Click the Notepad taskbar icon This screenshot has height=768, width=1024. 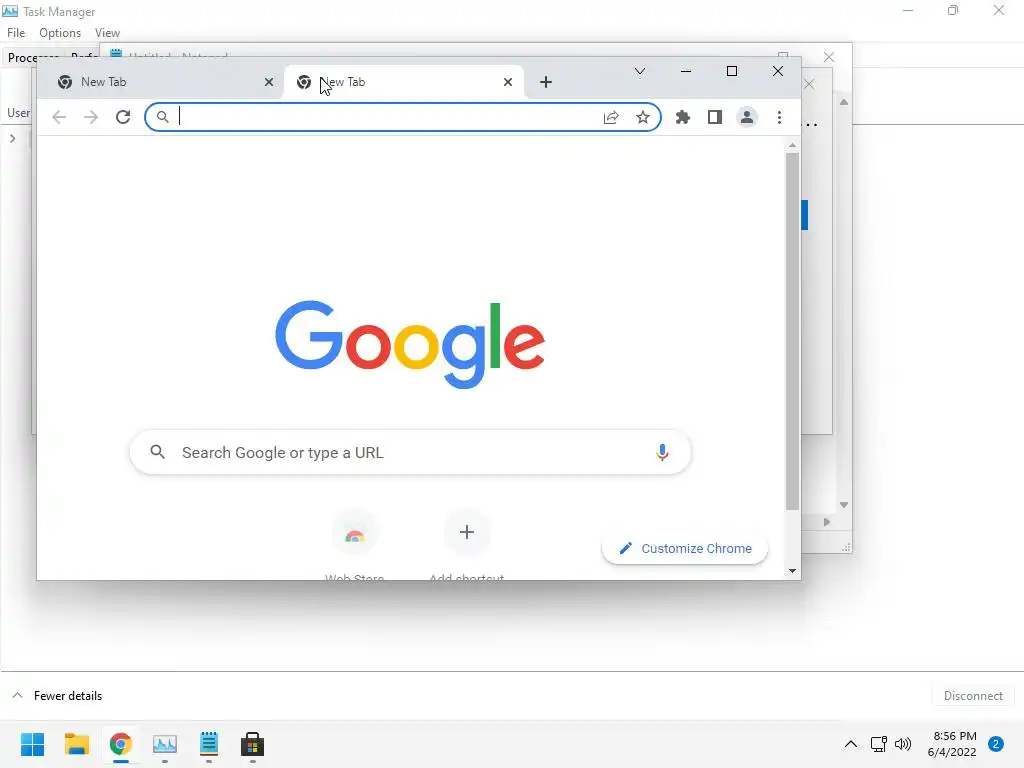(x=208, y=744)
